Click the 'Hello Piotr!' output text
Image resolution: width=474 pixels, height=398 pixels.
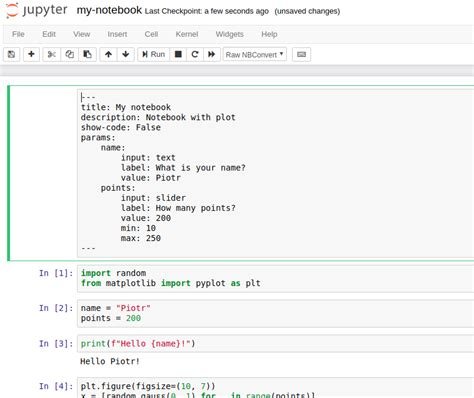point(110,361)
